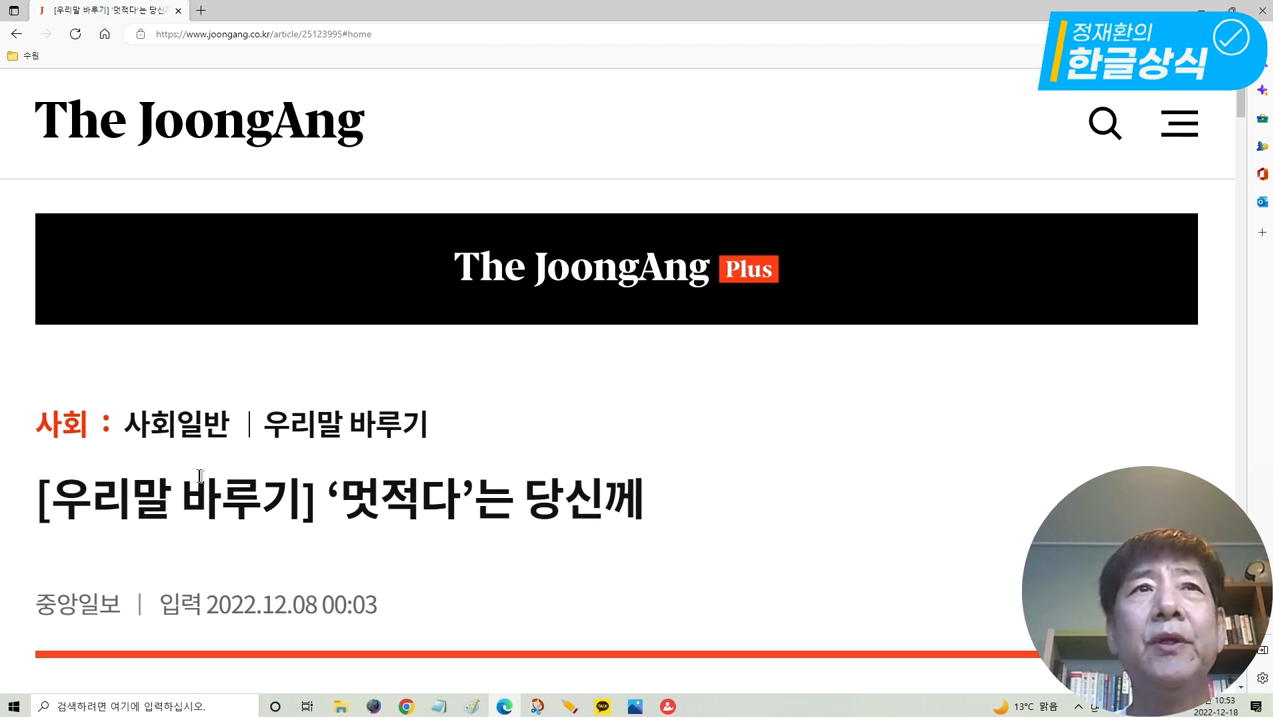Open the 사회일반 subcategory link
This screenshot has height=717, width=1273.
[x=176, y=424]
